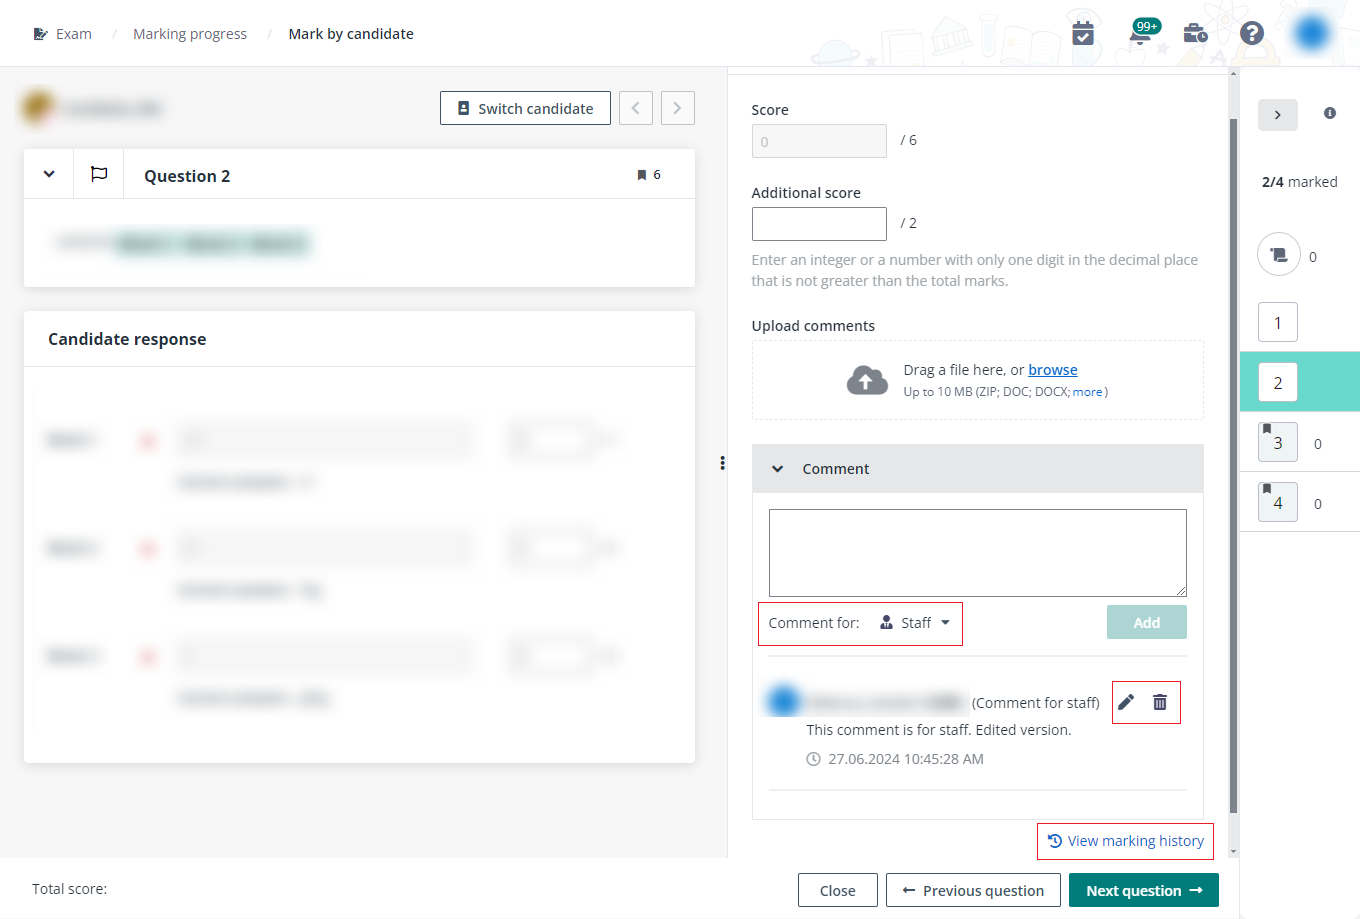
Task: Collapse the Comment section
Action: pyautogui.click(x=778, y=468)
